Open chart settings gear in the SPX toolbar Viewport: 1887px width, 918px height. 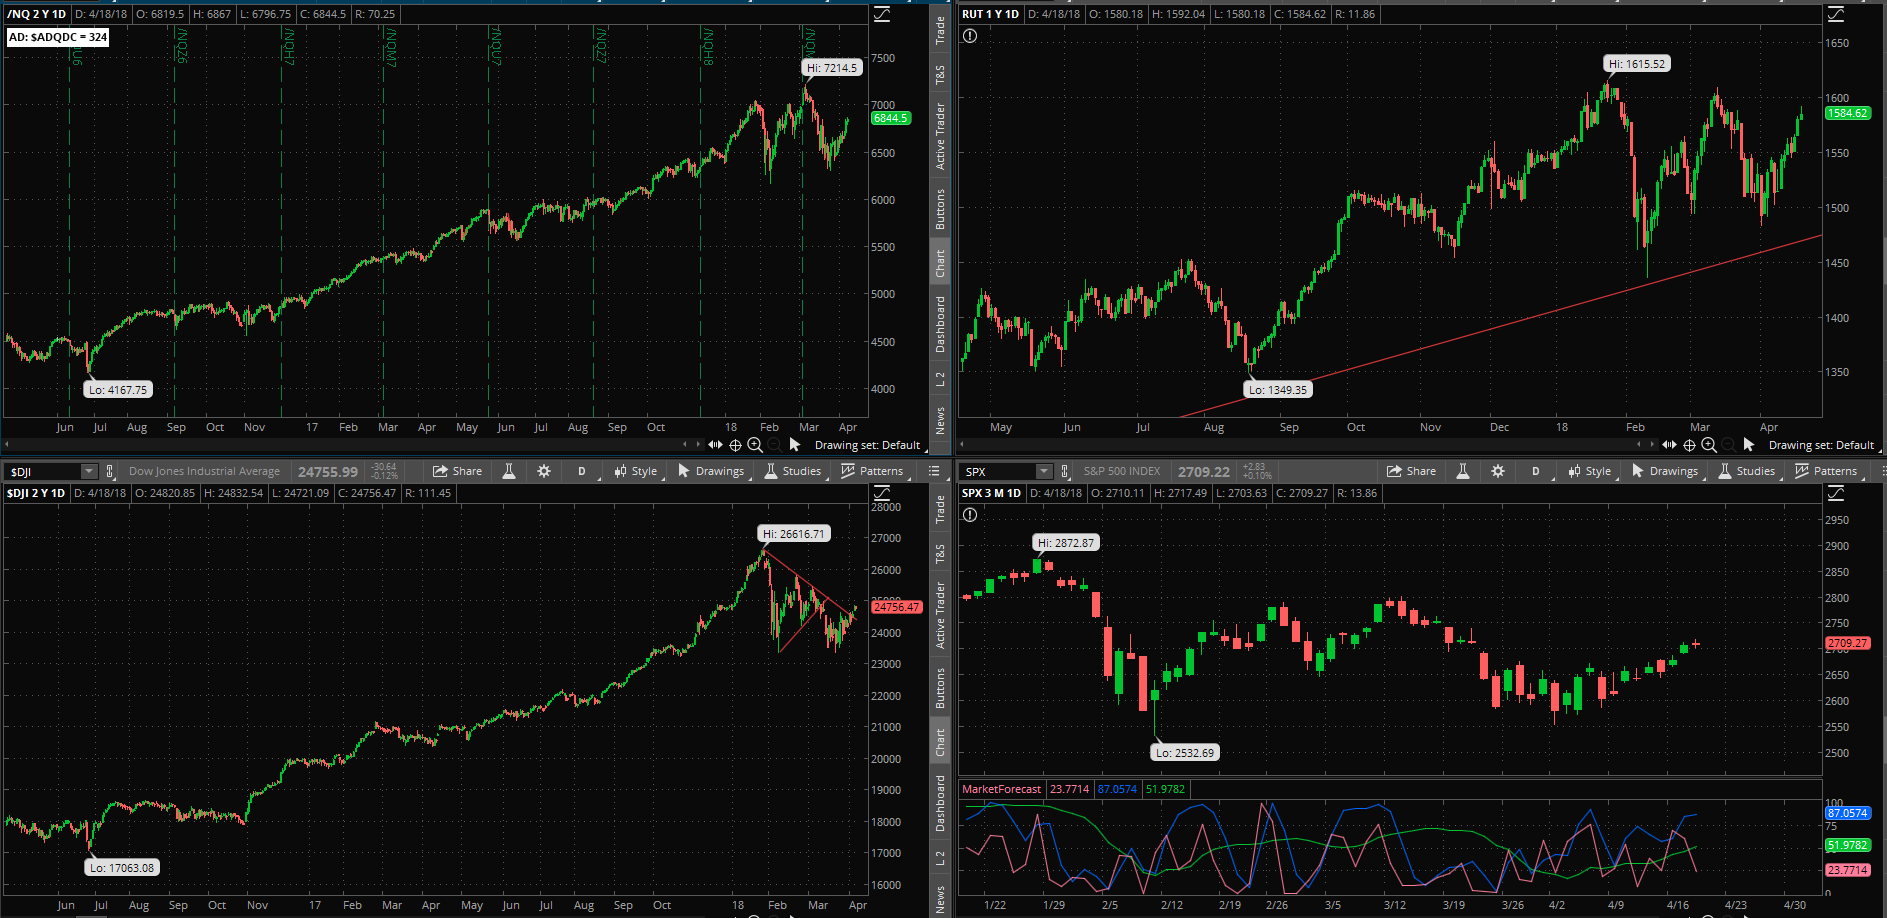[x=1498, y=471]
